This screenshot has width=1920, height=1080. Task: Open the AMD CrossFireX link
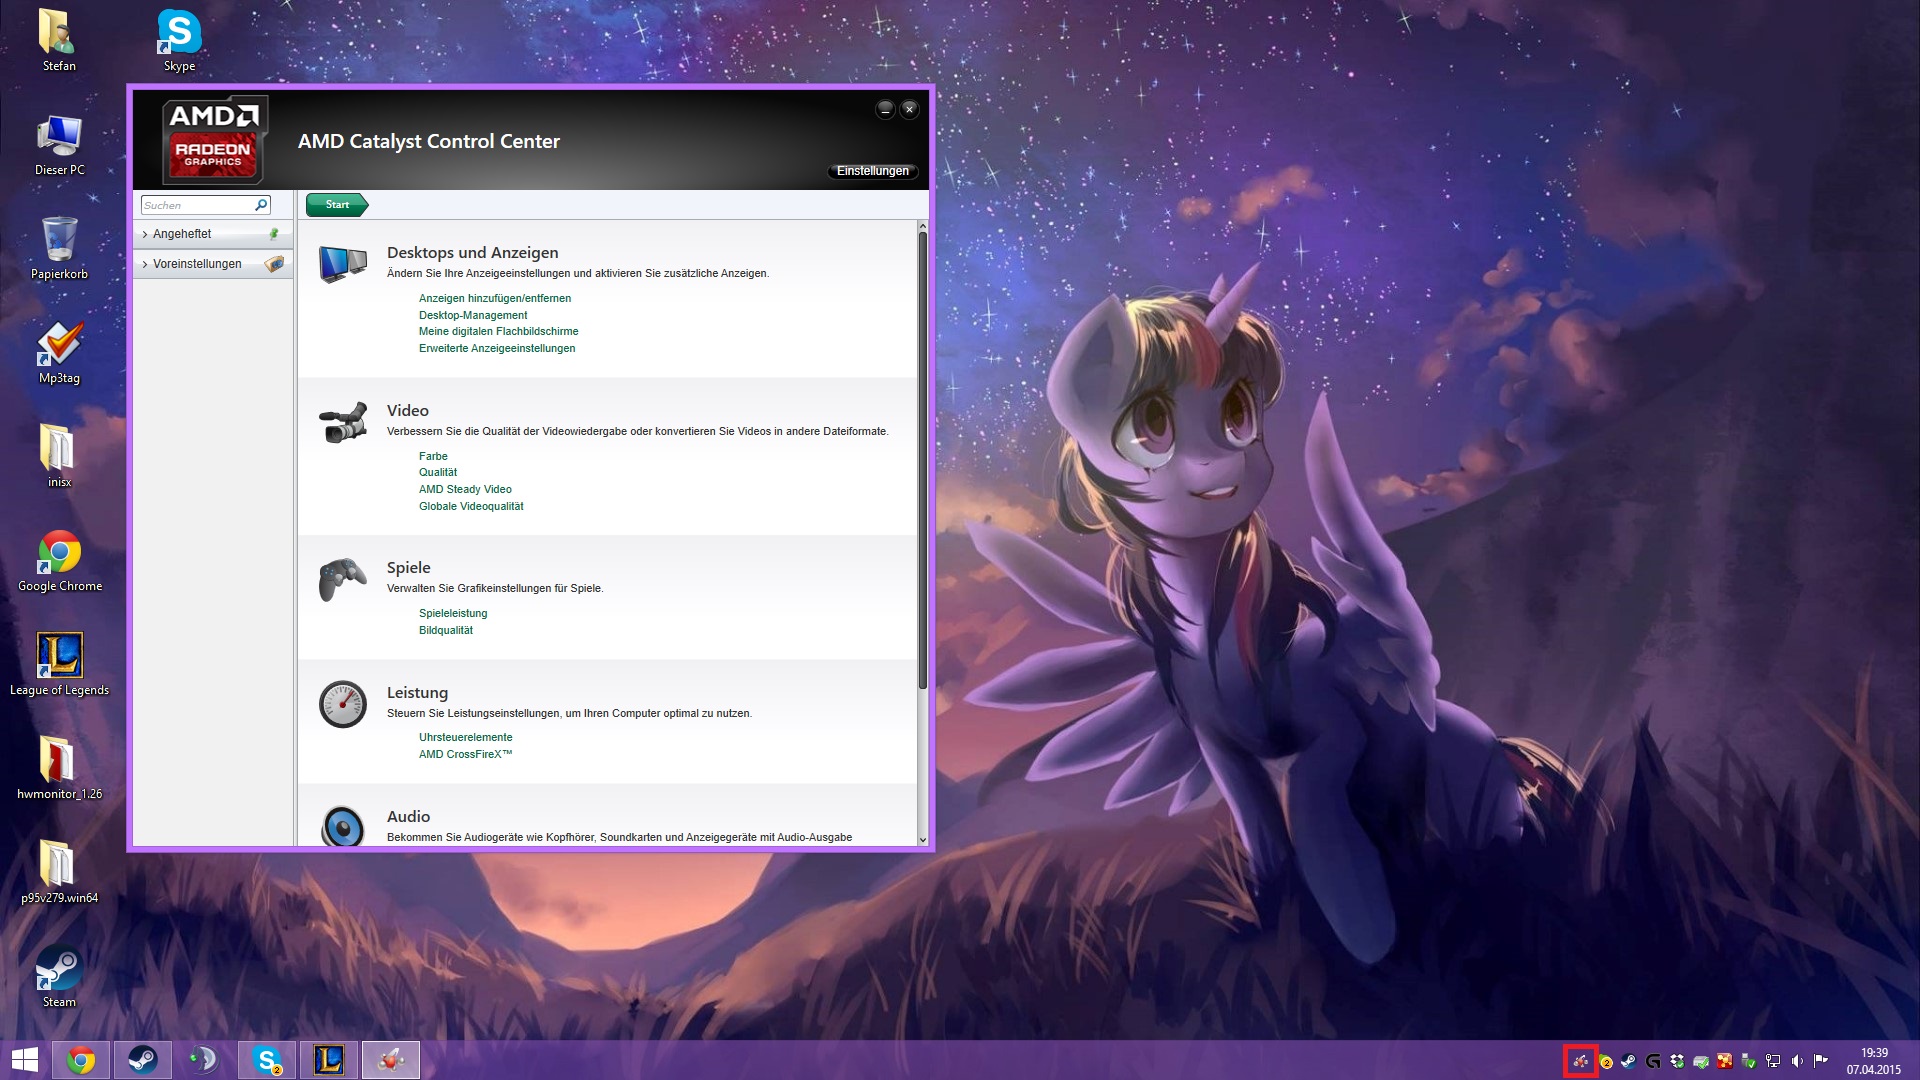point(465,754)
